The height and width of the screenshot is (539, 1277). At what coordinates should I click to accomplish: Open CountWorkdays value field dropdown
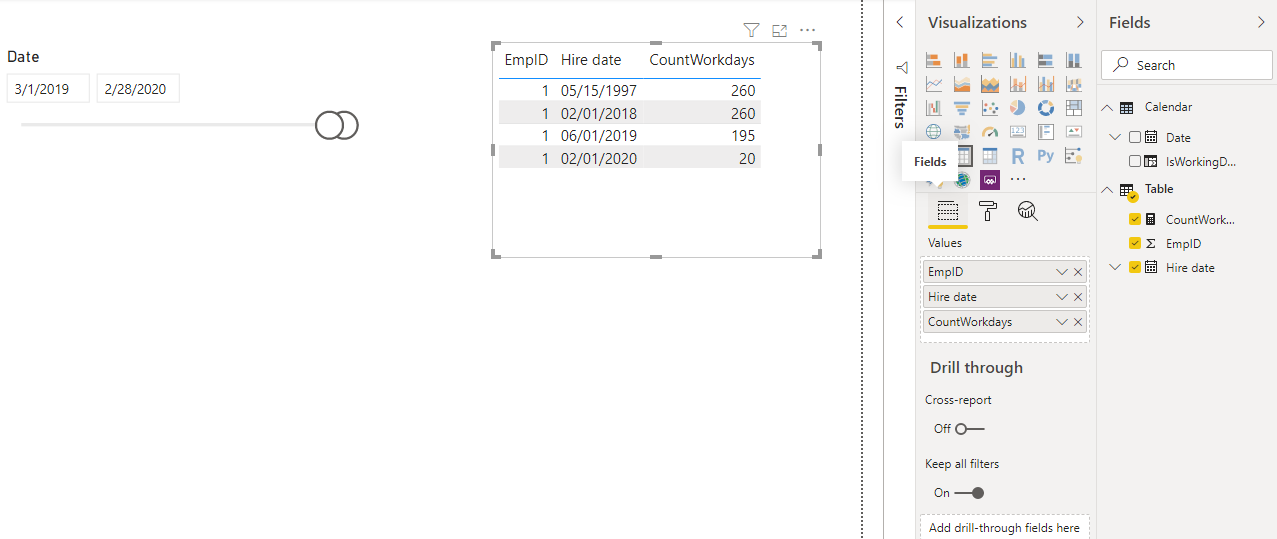point(1062,322)
